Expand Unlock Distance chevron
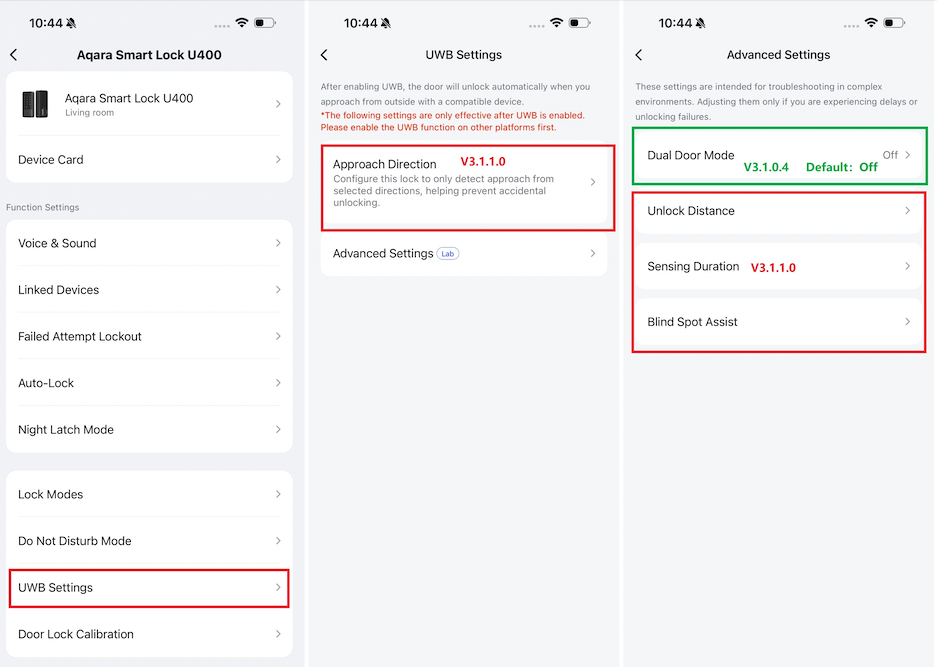 [x=907, y=210]
